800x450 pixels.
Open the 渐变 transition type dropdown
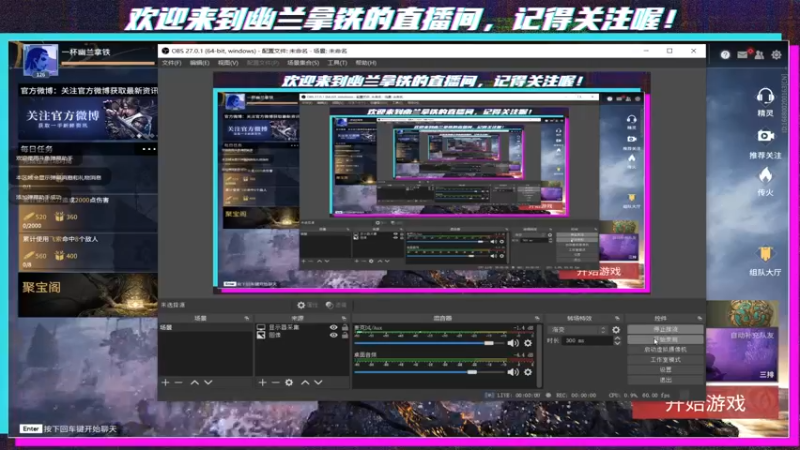pos(578,330)
